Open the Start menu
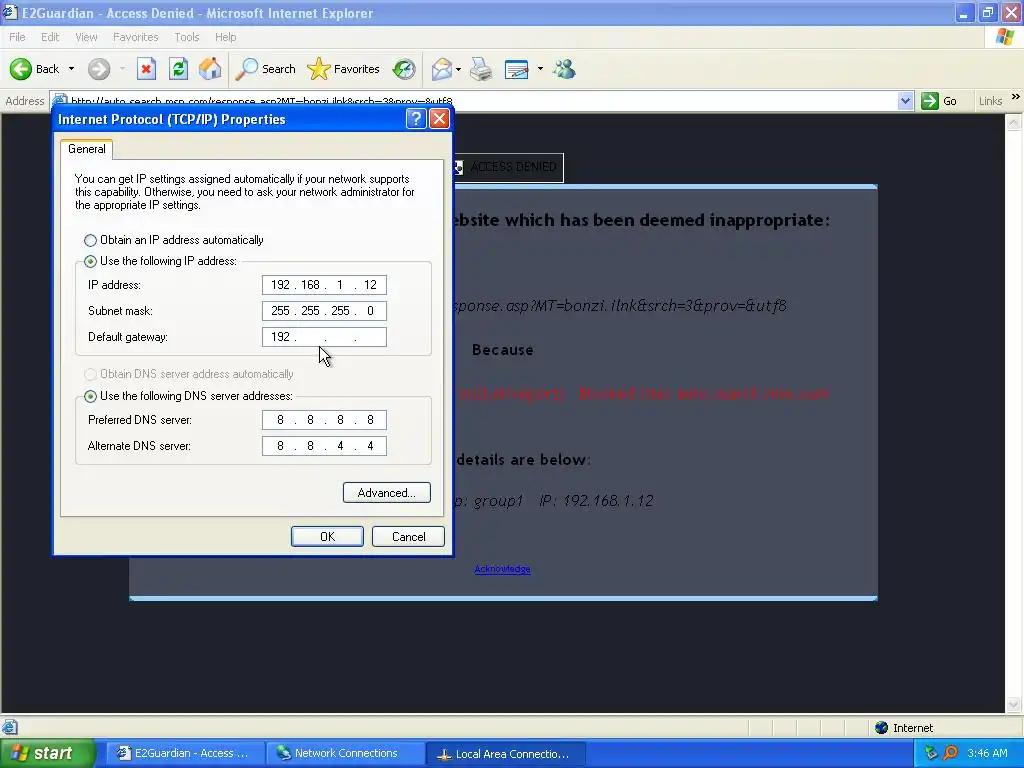Viewport: 1024px width, 768px height. click(47, 753)
